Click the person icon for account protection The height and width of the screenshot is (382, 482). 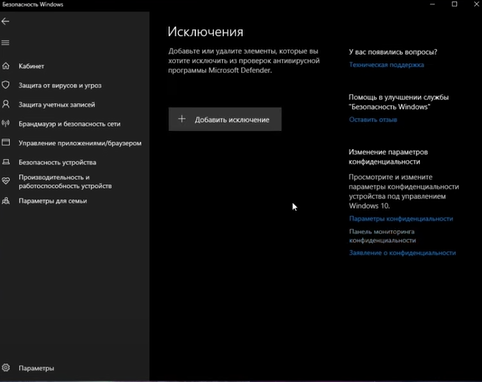point(6,104)
